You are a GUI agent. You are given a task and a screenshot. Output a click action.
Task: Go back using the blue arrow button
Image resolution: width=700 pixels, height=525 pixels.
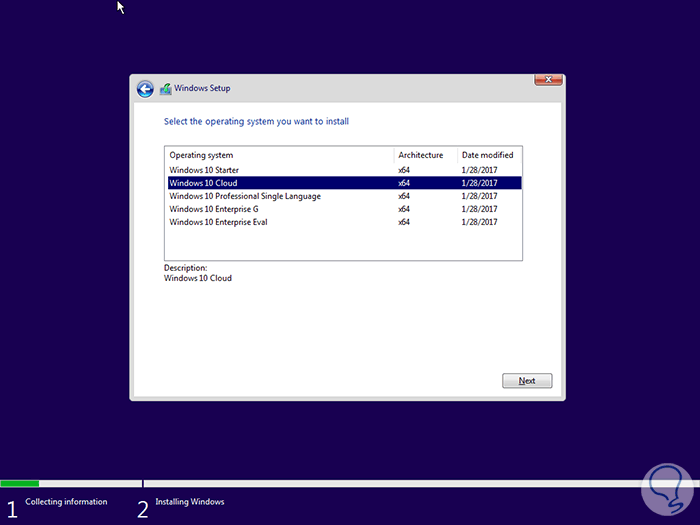pyautogui.click(x=145, y=89)
